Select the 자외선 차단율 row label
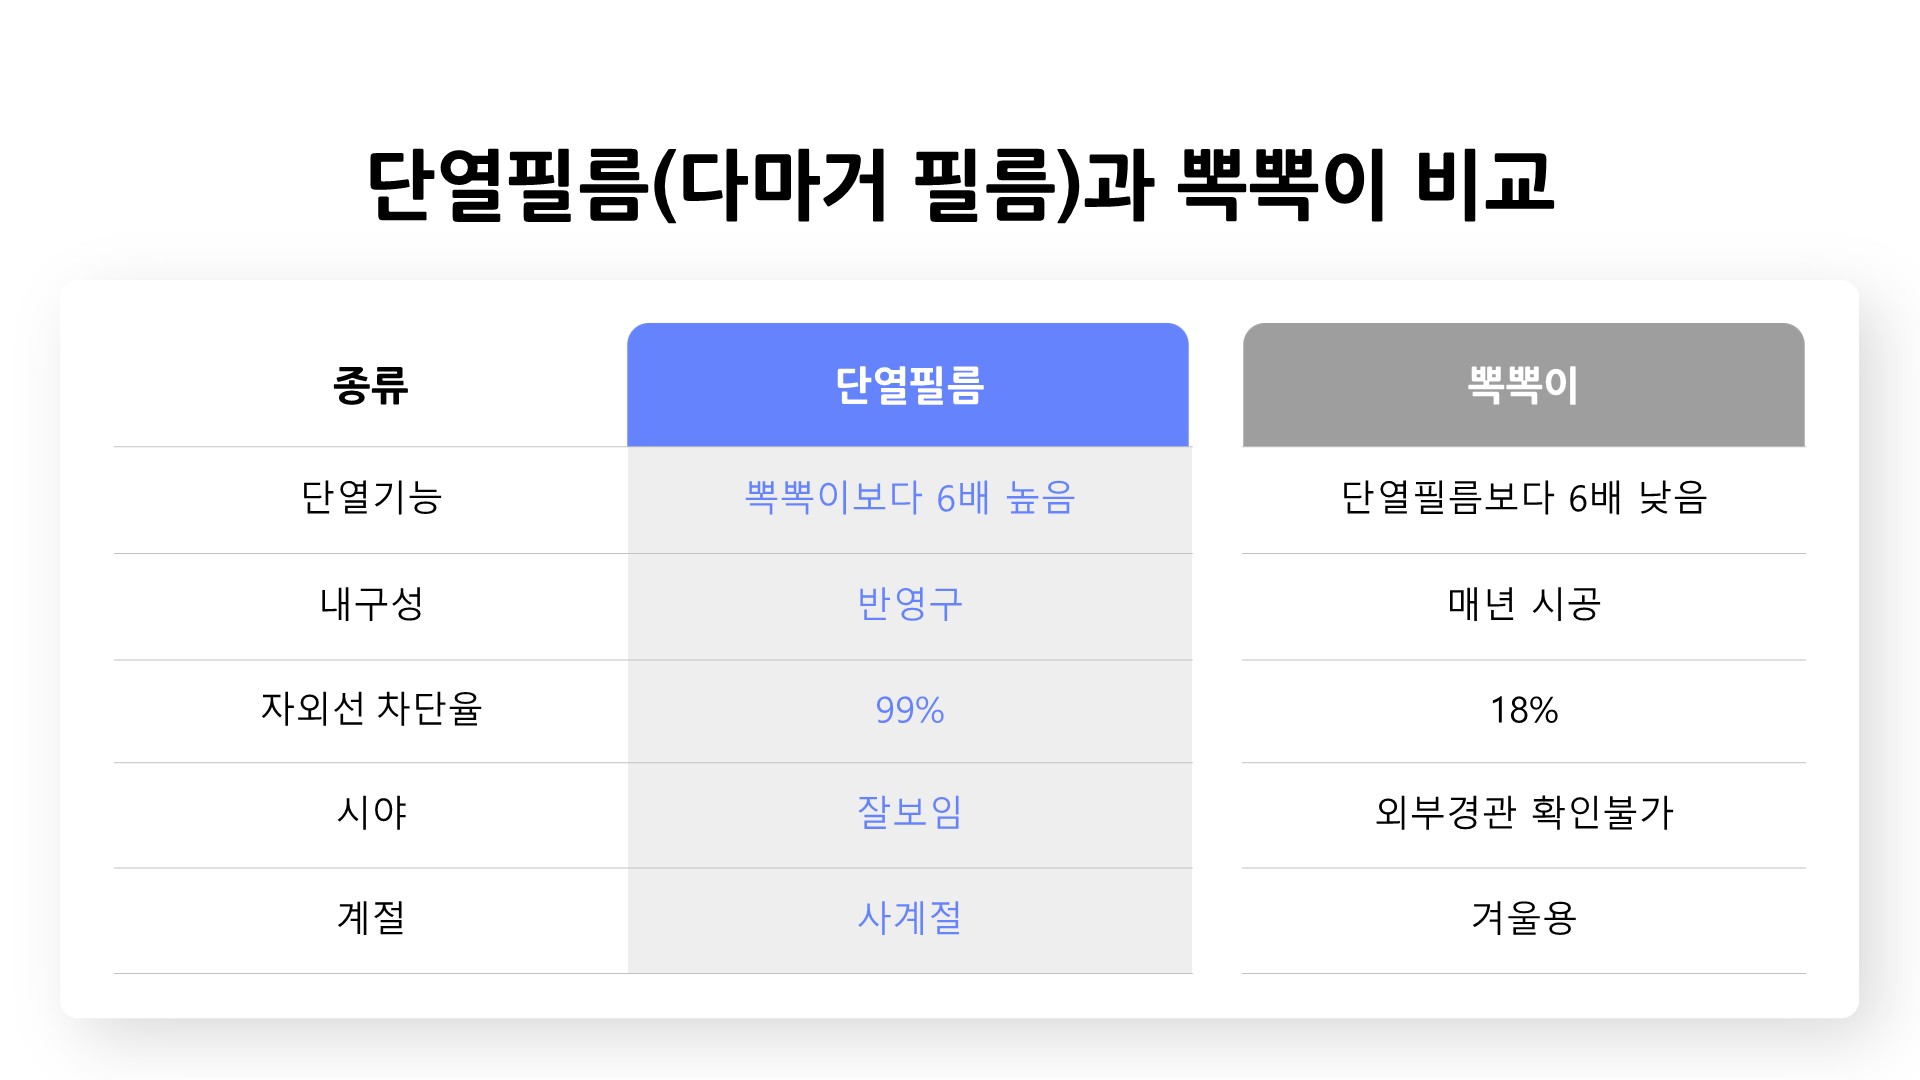 click(x=371, y=709)
